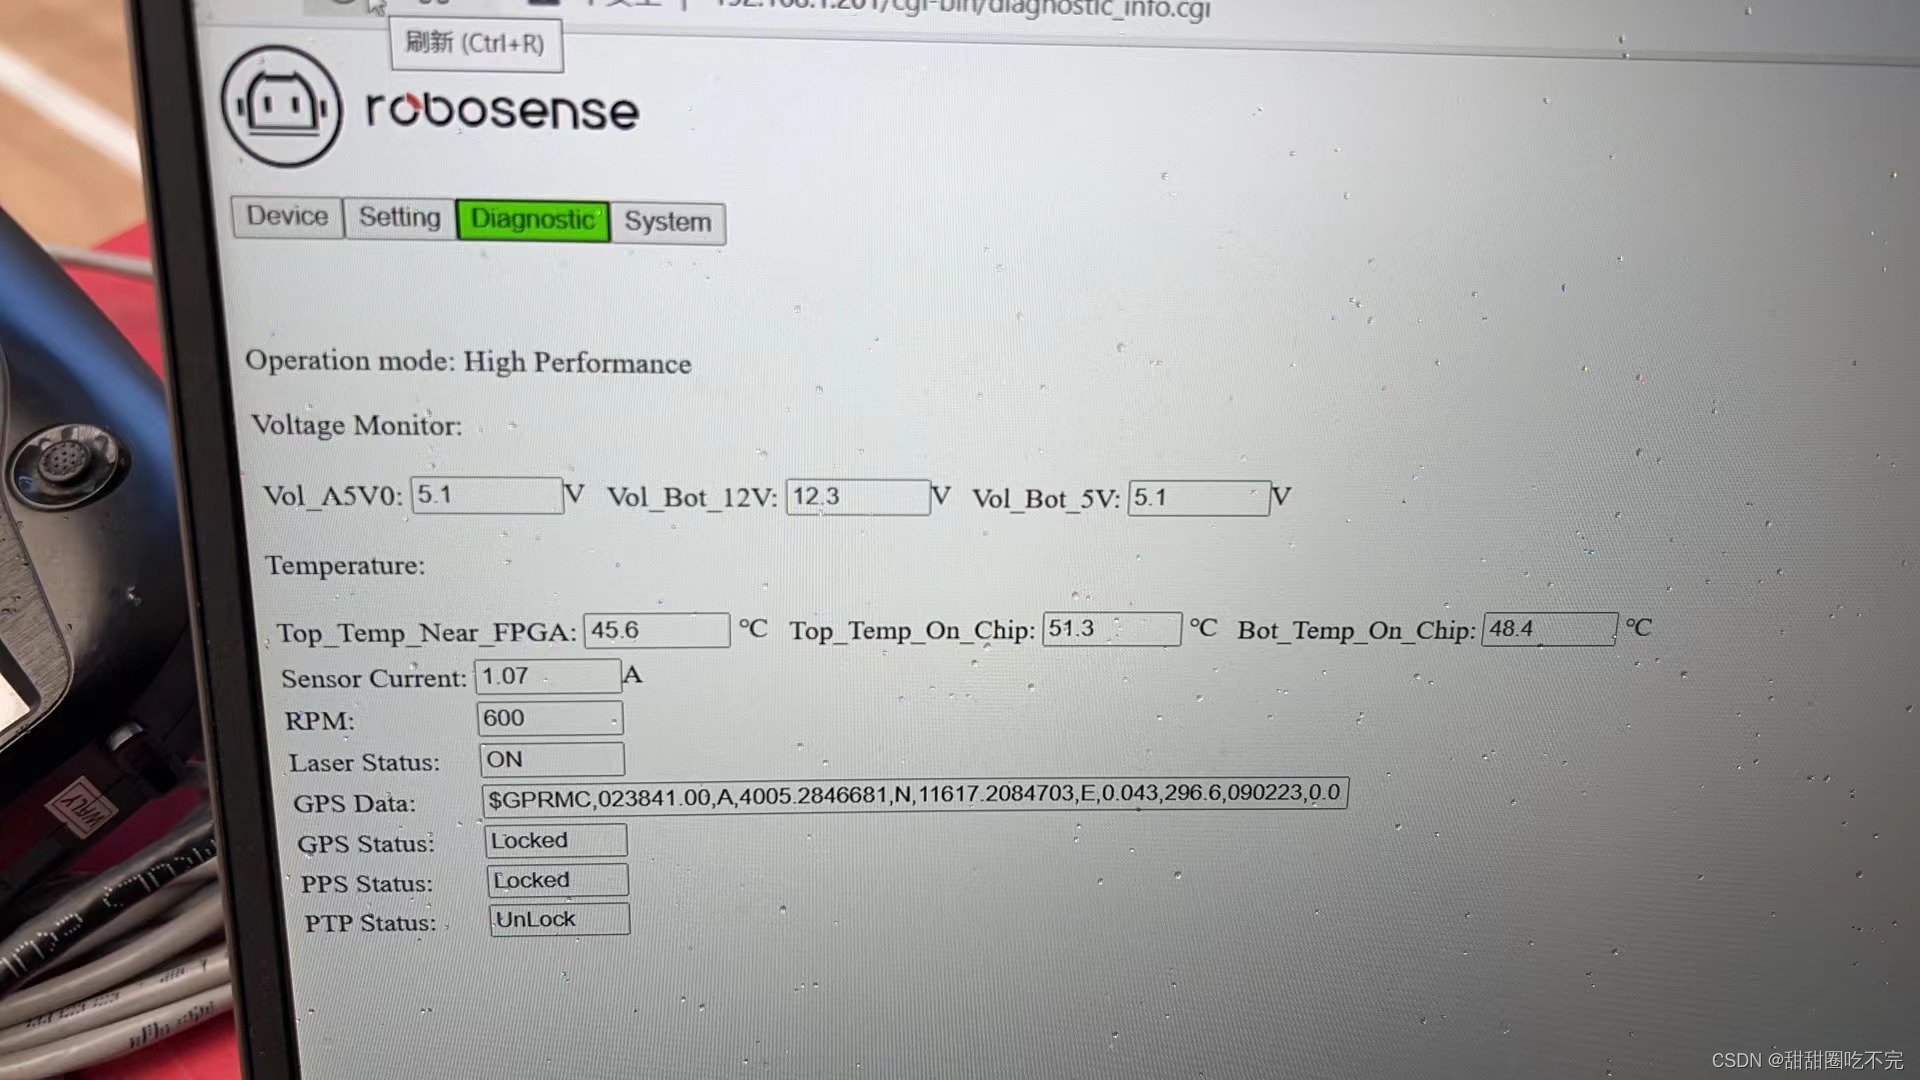Expand the Voltage Monitor section
1920x1080 pixels.
click(357, 425)
